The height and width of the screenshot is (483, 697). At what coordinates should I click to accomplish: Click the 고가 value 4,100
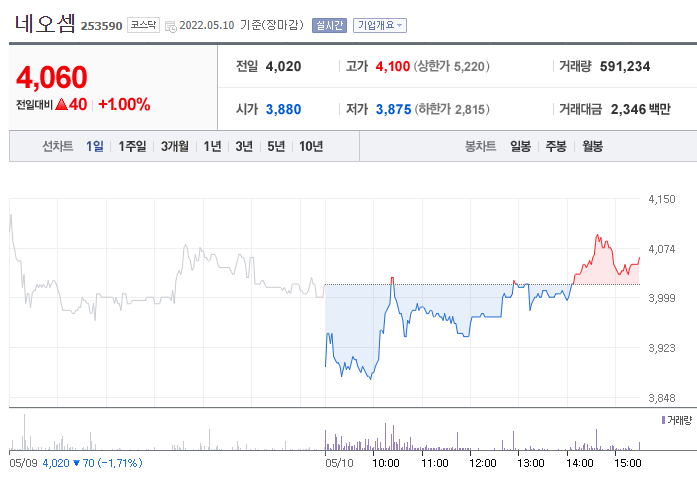[393, 67]
